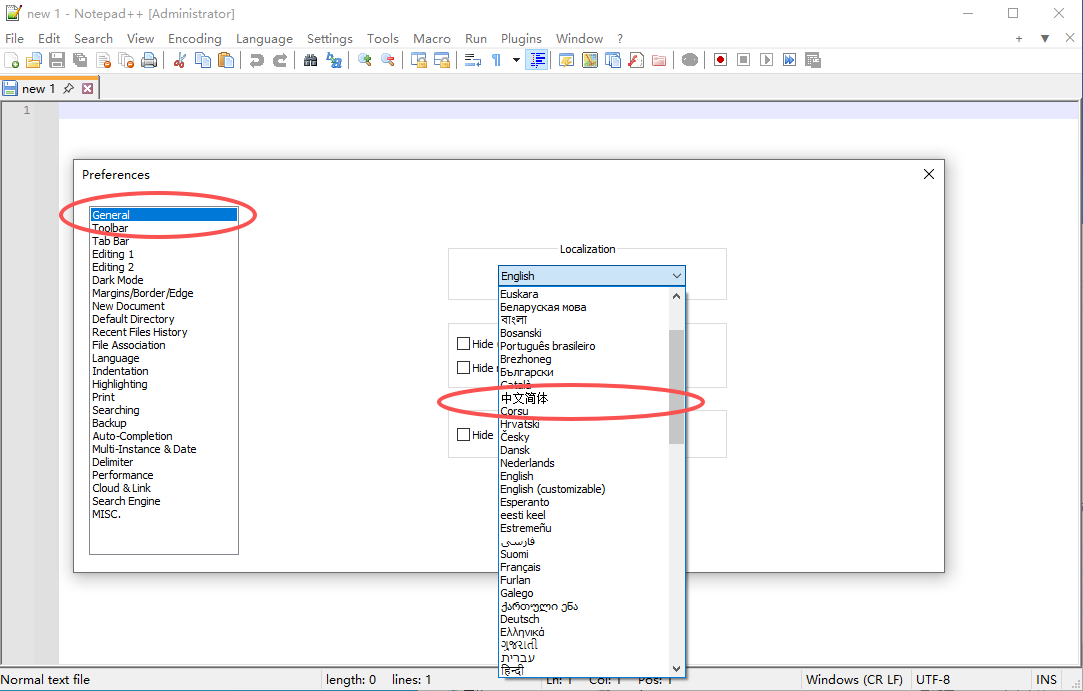This screenshot has width=1083, height=691.
Task: Choose 中文简体 from the language list
Action: (524, 398)
